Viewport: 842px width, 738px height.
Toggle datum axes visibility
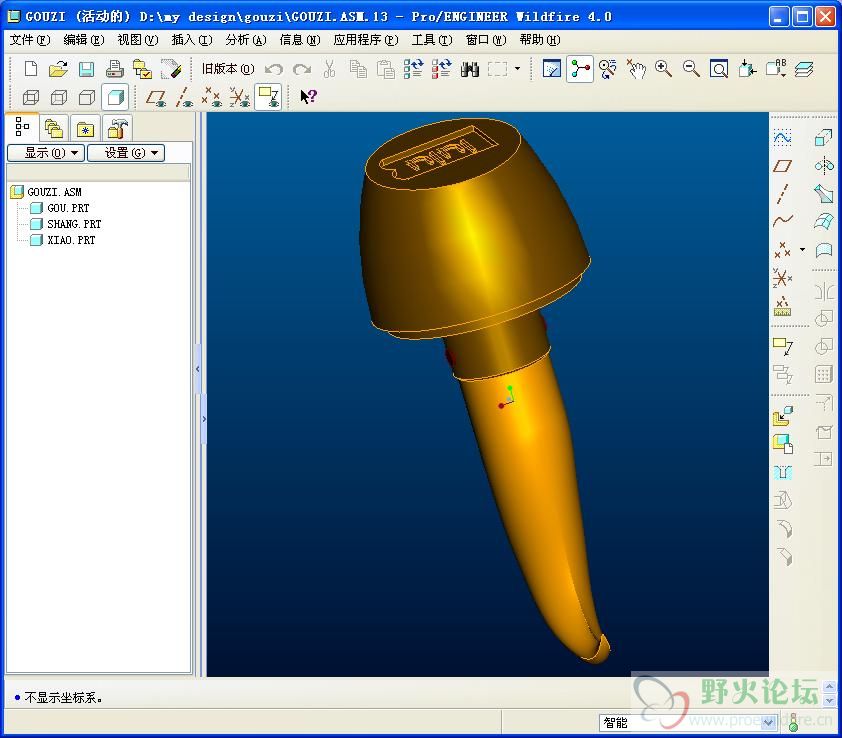coord(184,98)
